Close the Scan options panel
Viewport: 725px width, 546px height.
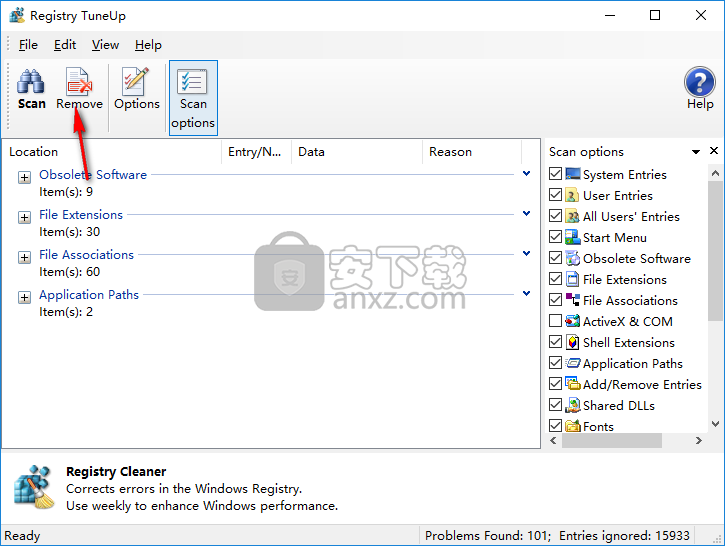point(714,151)
